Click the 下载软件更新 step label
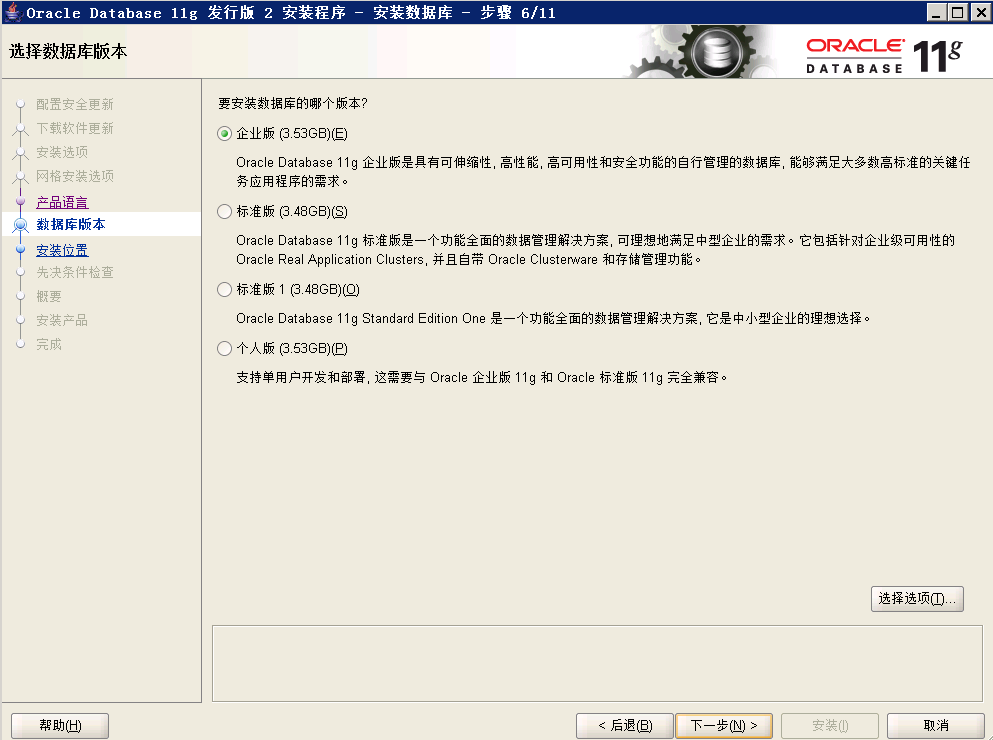The width and height of the screenshot is (993, 740). (x=75, y=128)
